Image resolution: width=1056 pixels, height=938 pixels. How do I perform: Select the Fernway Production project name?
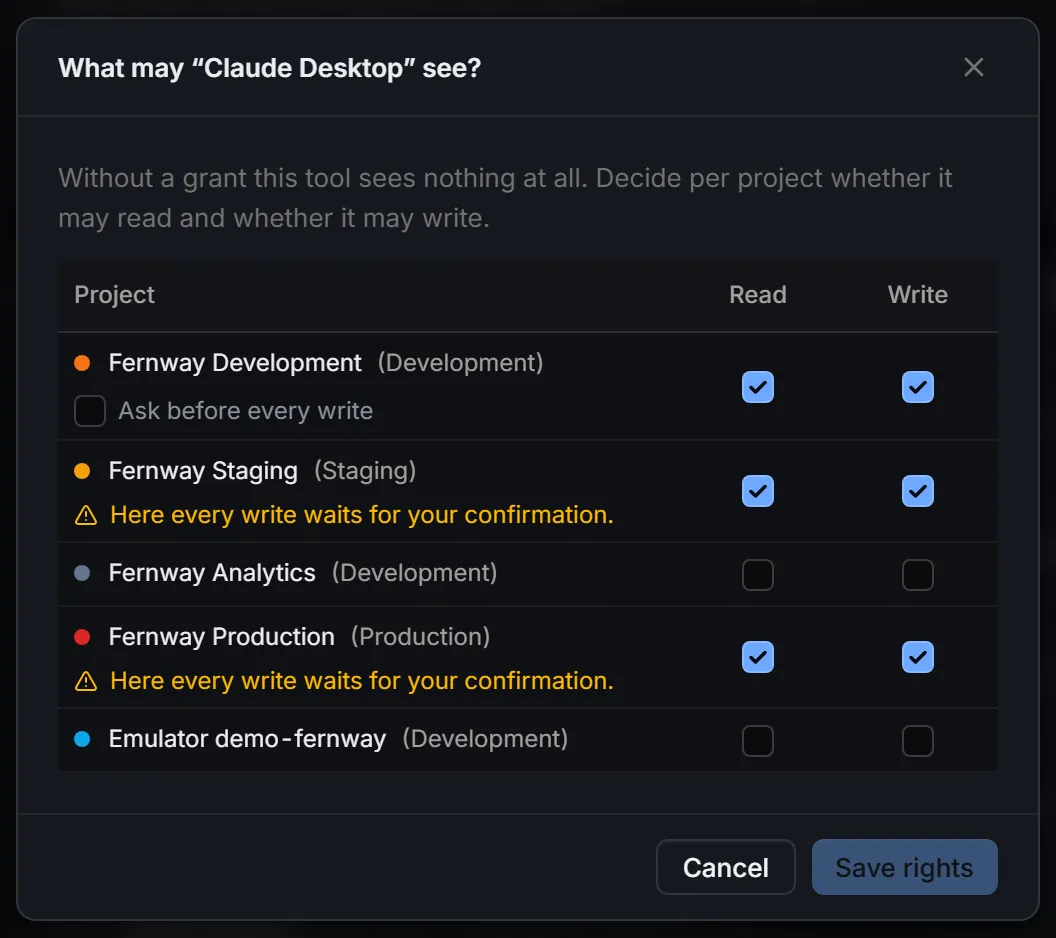point(222,637)
